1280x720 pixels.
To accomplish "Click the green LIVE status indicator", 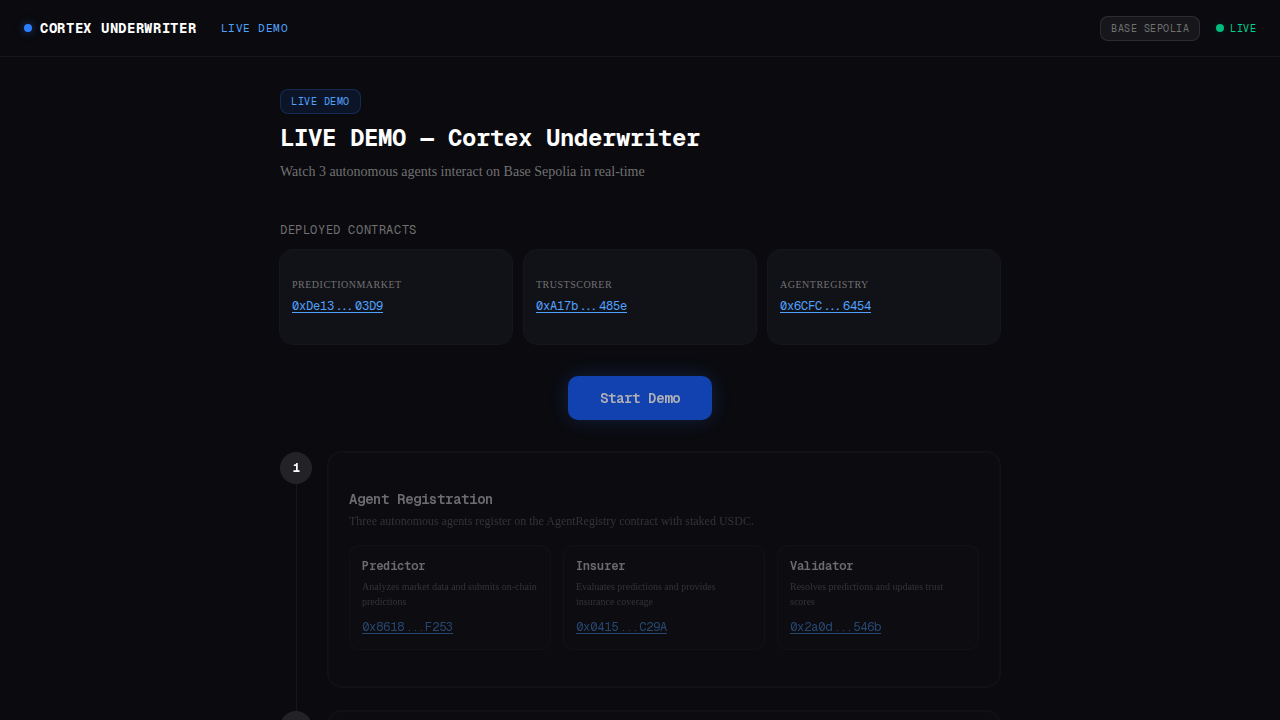I will (1236, 28).
